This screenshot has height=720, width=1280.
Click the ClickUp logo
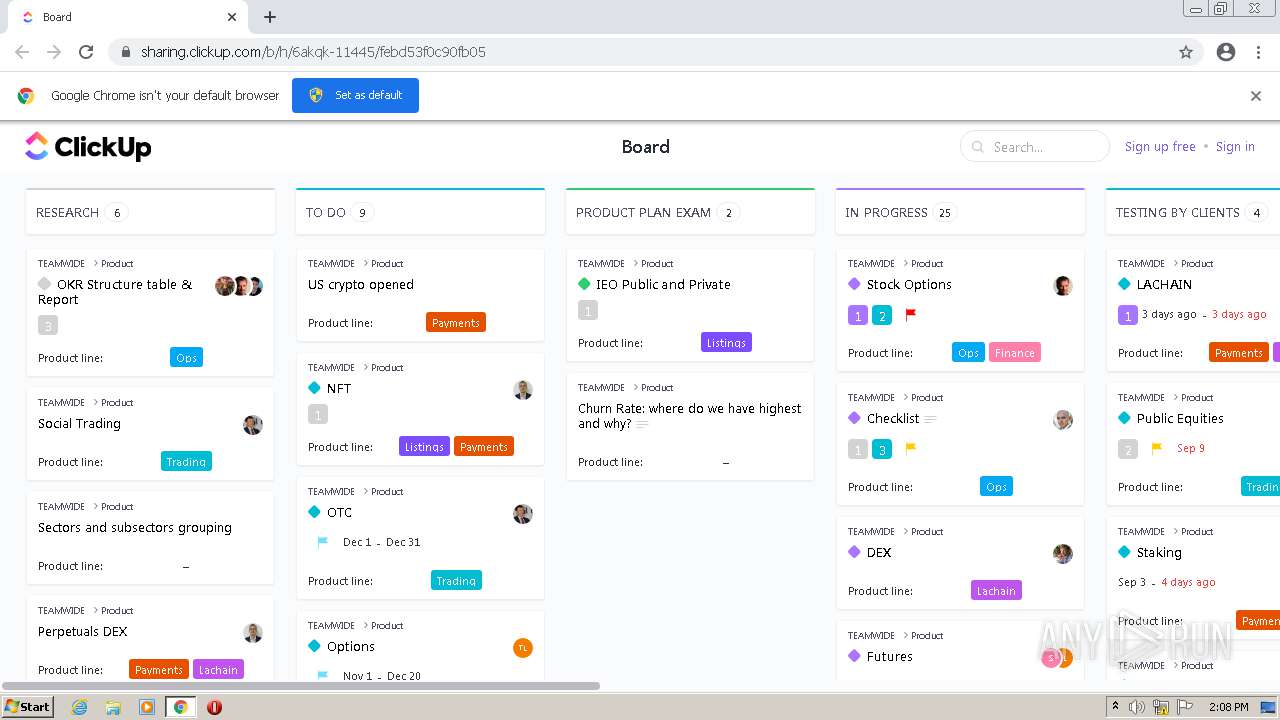[88, 147]
